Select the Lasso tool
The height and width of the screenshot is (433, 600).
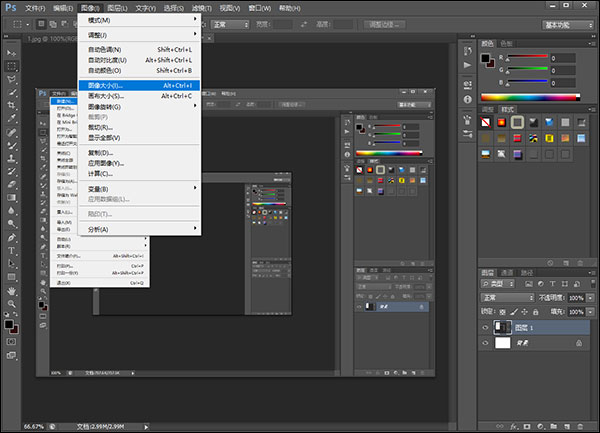[12, 79]
